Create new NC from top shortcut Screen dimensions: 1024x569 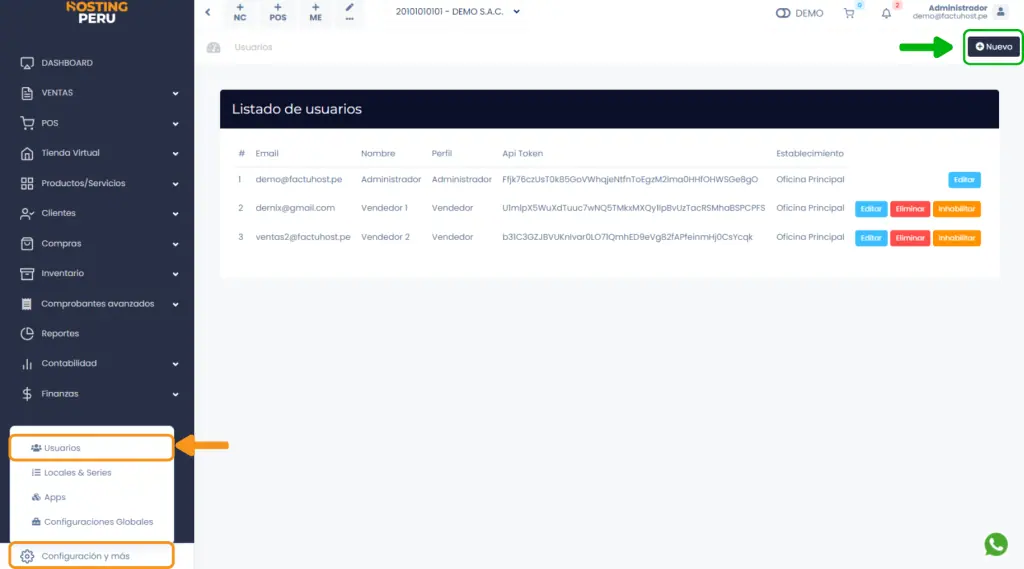[x=240, y=12]
